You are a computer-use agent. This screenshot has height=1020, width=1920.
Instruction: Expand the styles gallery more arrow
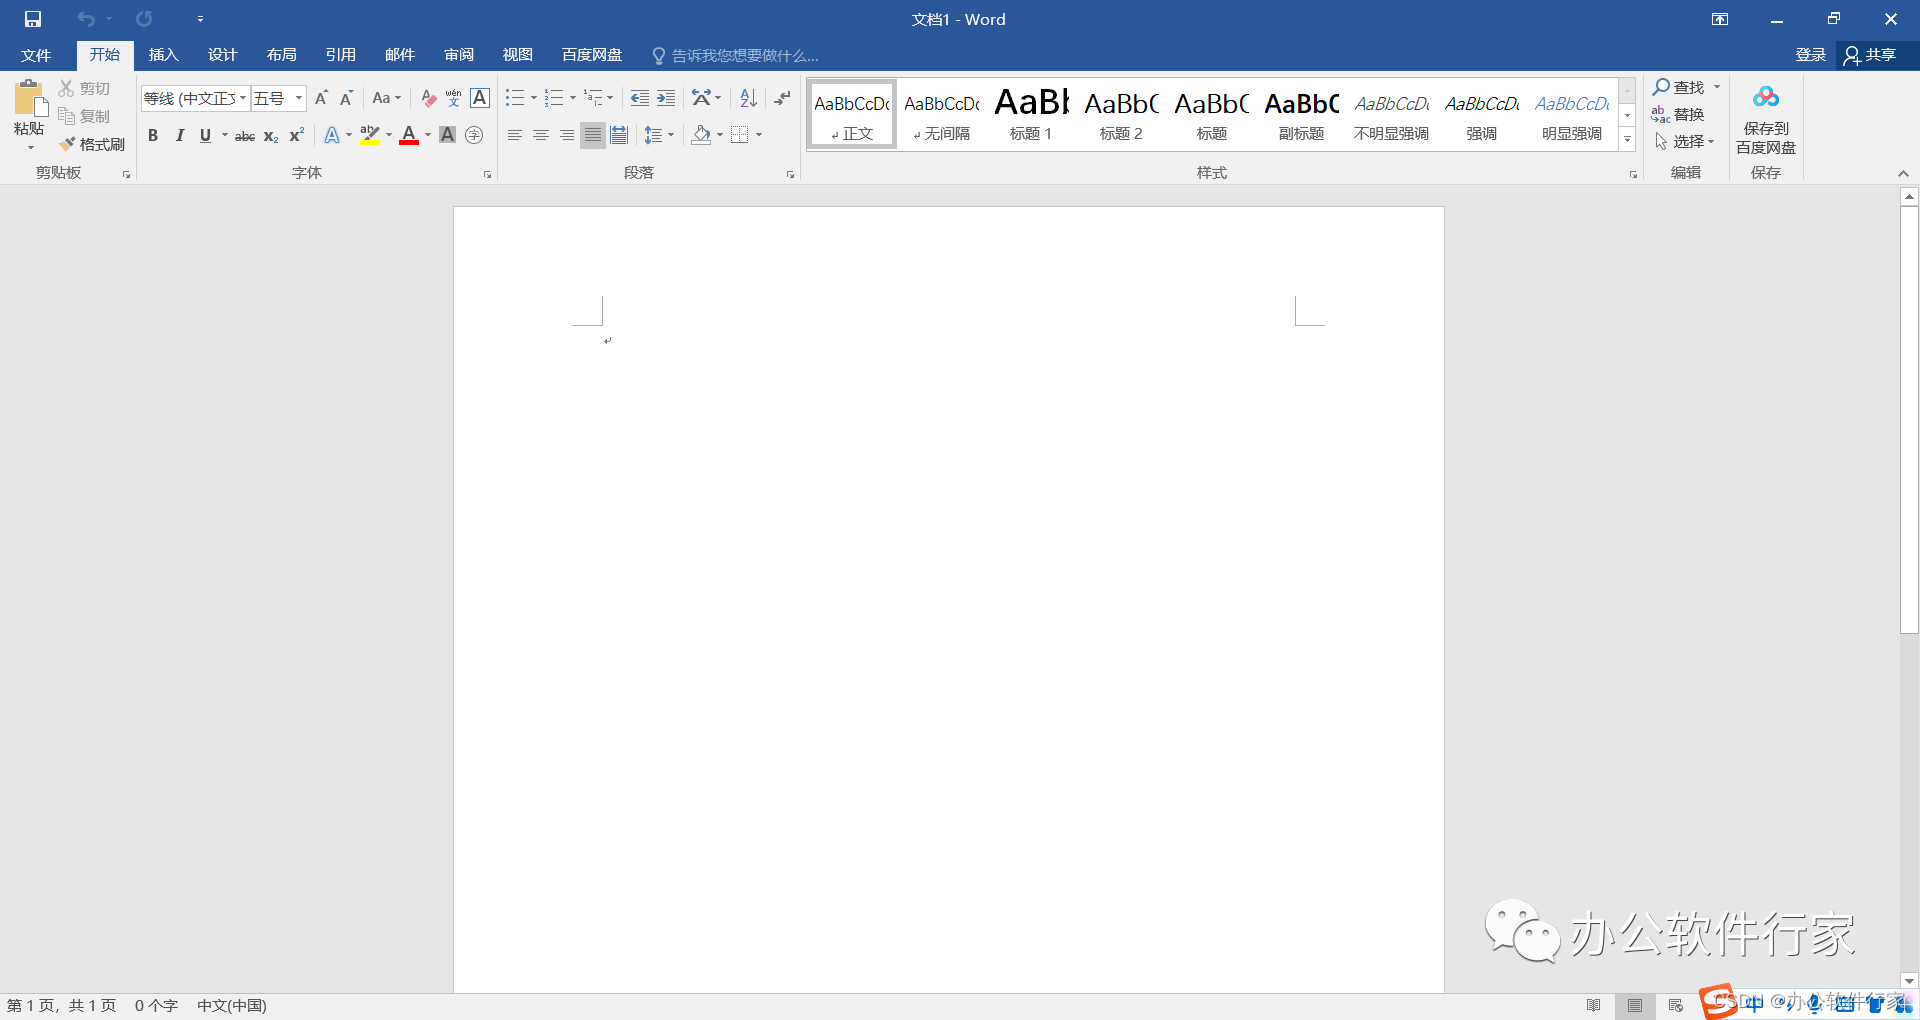pos(1628,140)
